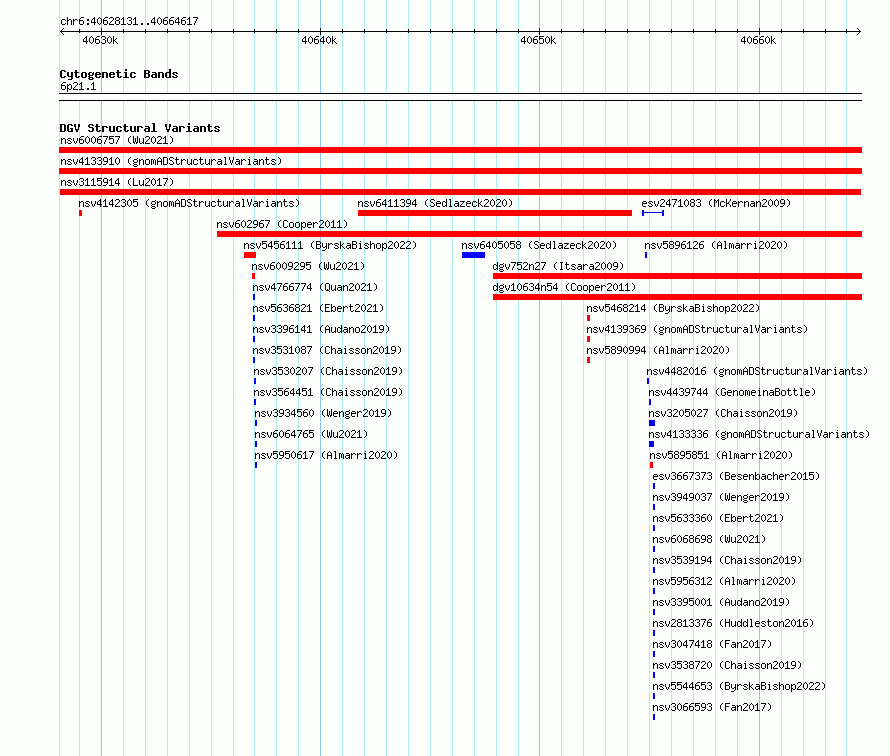
Task: Select nsv3531087 (Chaisson2019) label
Action: pos(327,350)
